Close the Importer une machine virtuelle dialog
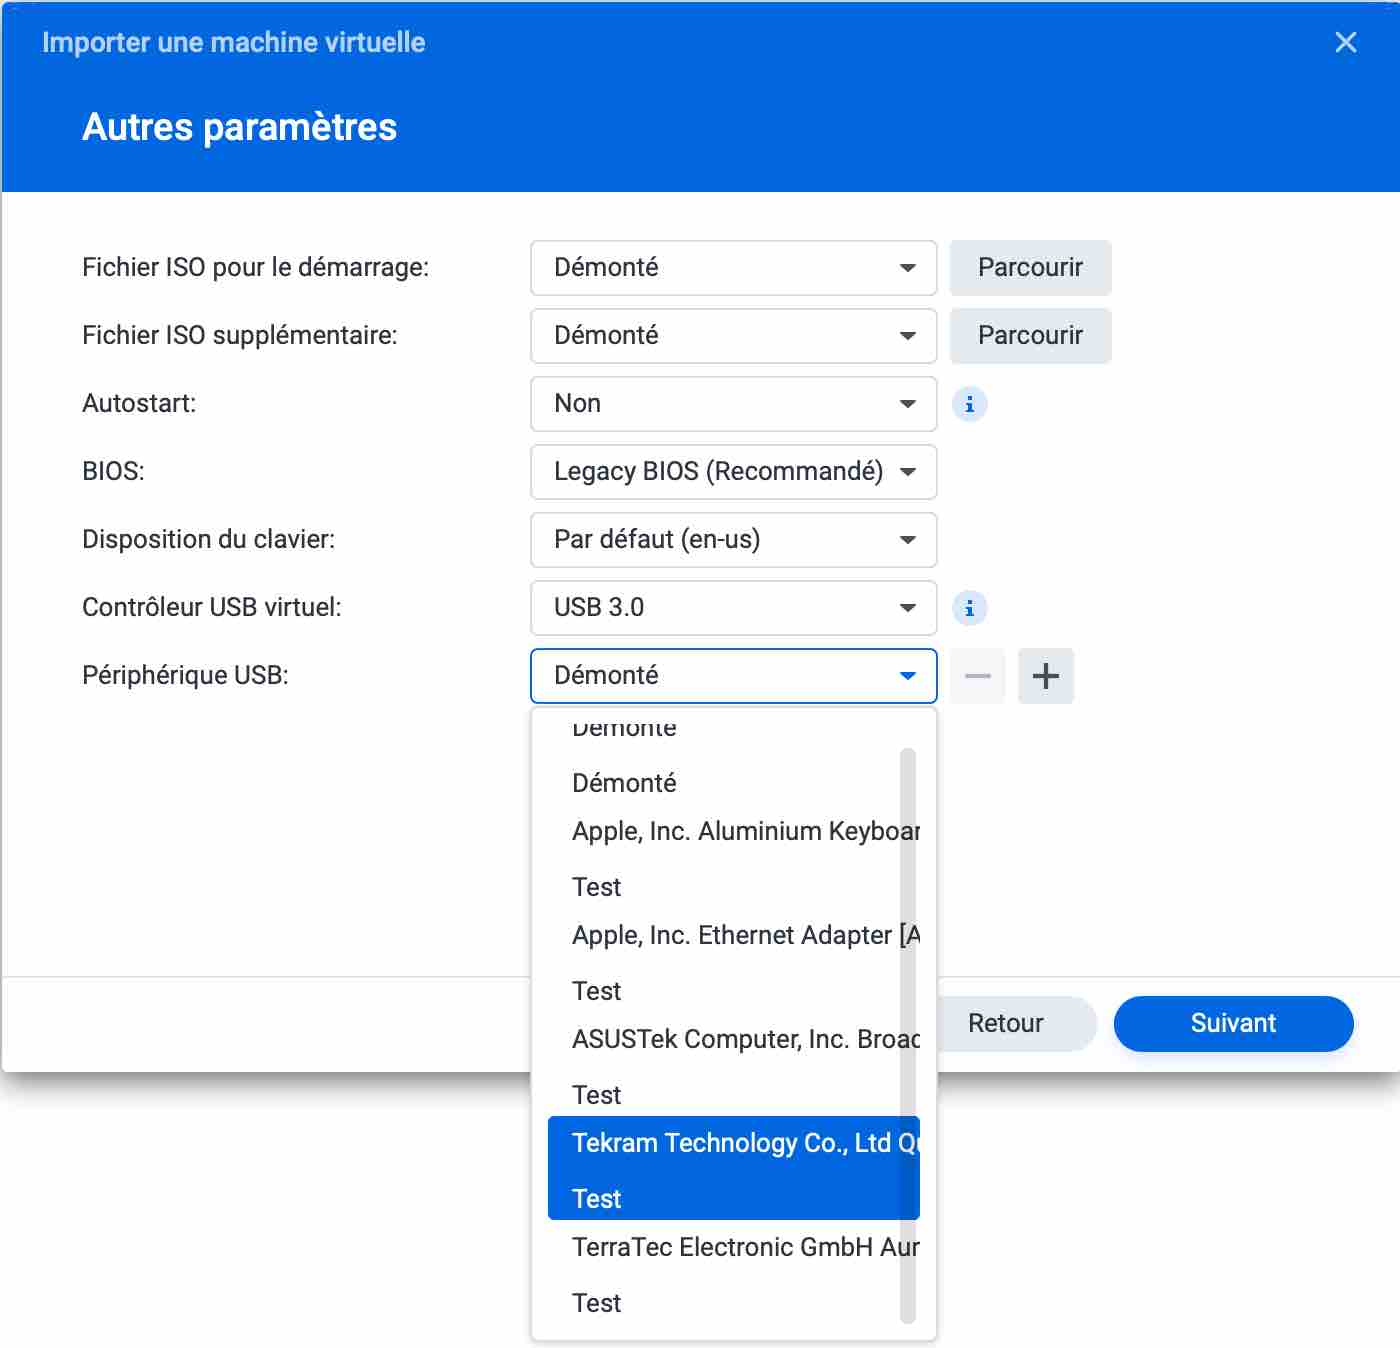 1346,42
